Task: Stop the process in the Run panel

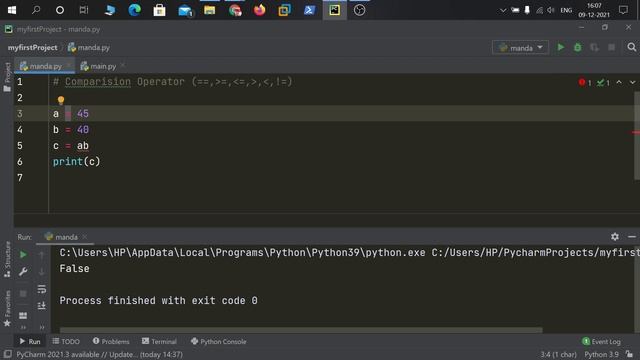Action: [23, 293]
